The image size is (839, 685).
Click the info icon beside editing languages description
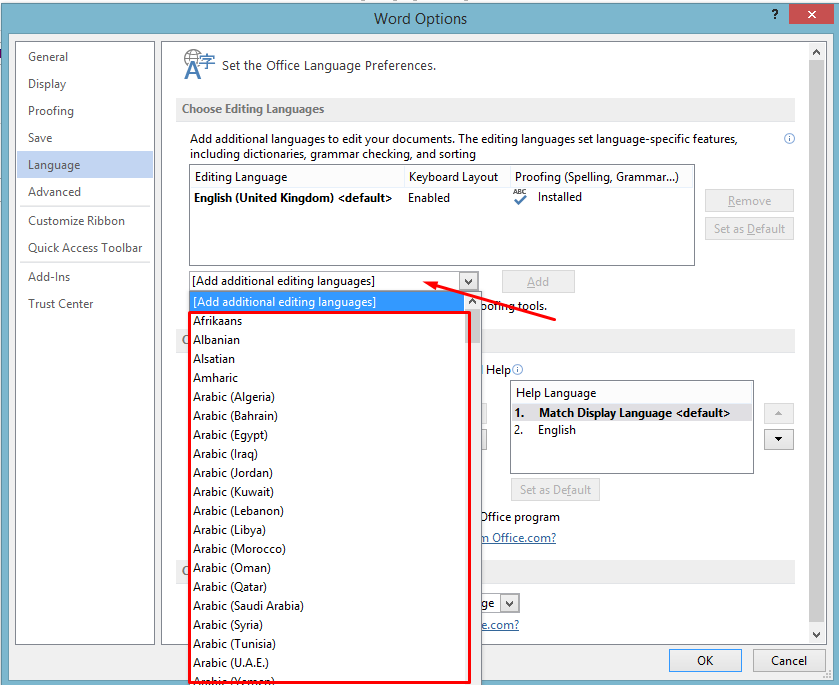[789, 139]
